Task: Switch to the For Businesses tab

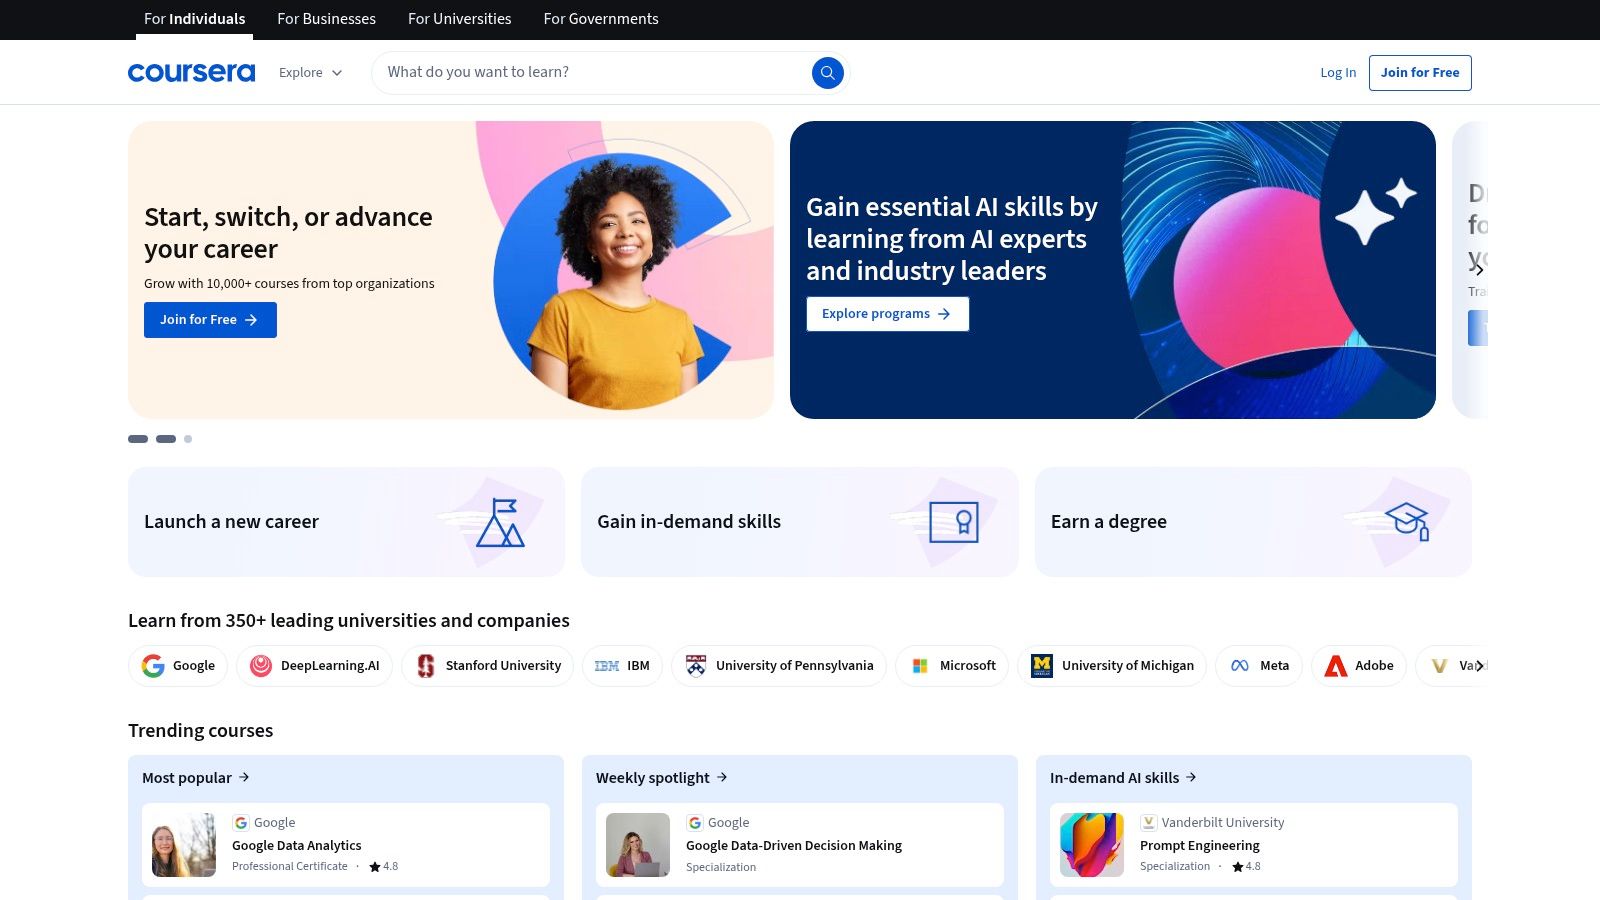Action: coord(326,19)
